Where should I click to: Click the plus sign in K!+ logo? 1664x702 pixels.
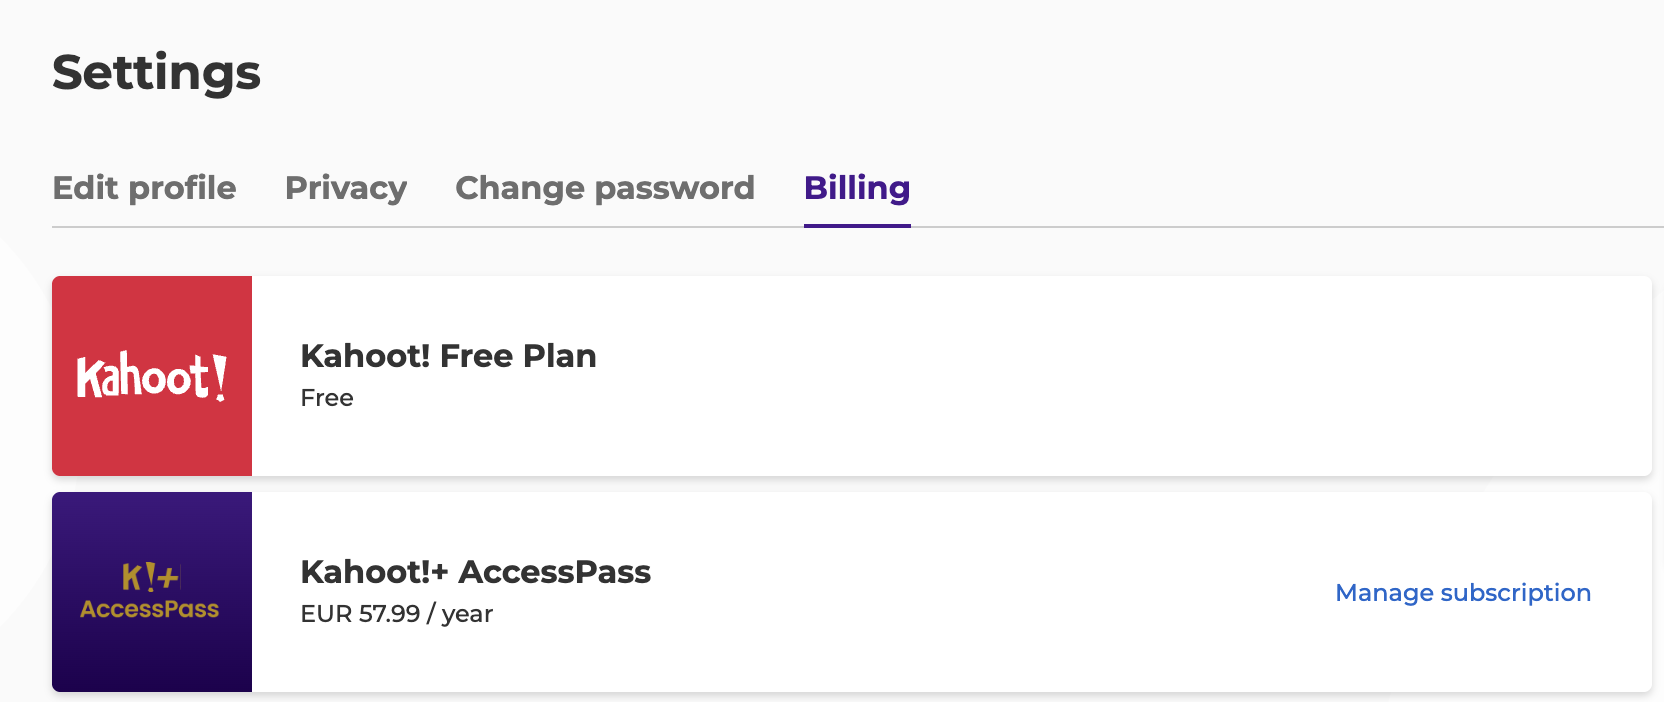(x=168, y=578)
